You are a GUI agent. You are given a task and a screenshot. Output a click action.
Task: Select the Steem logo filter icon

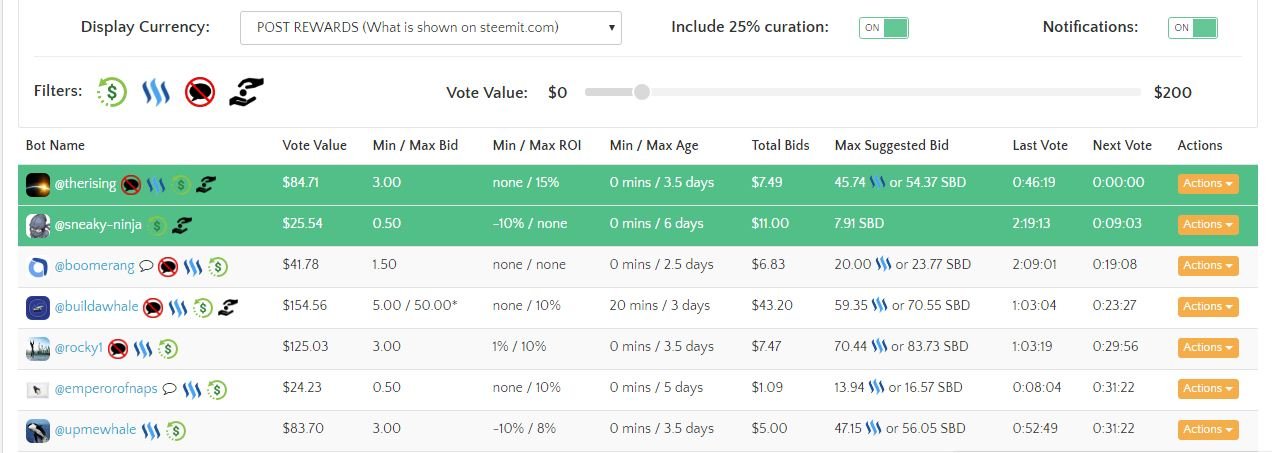156,92
